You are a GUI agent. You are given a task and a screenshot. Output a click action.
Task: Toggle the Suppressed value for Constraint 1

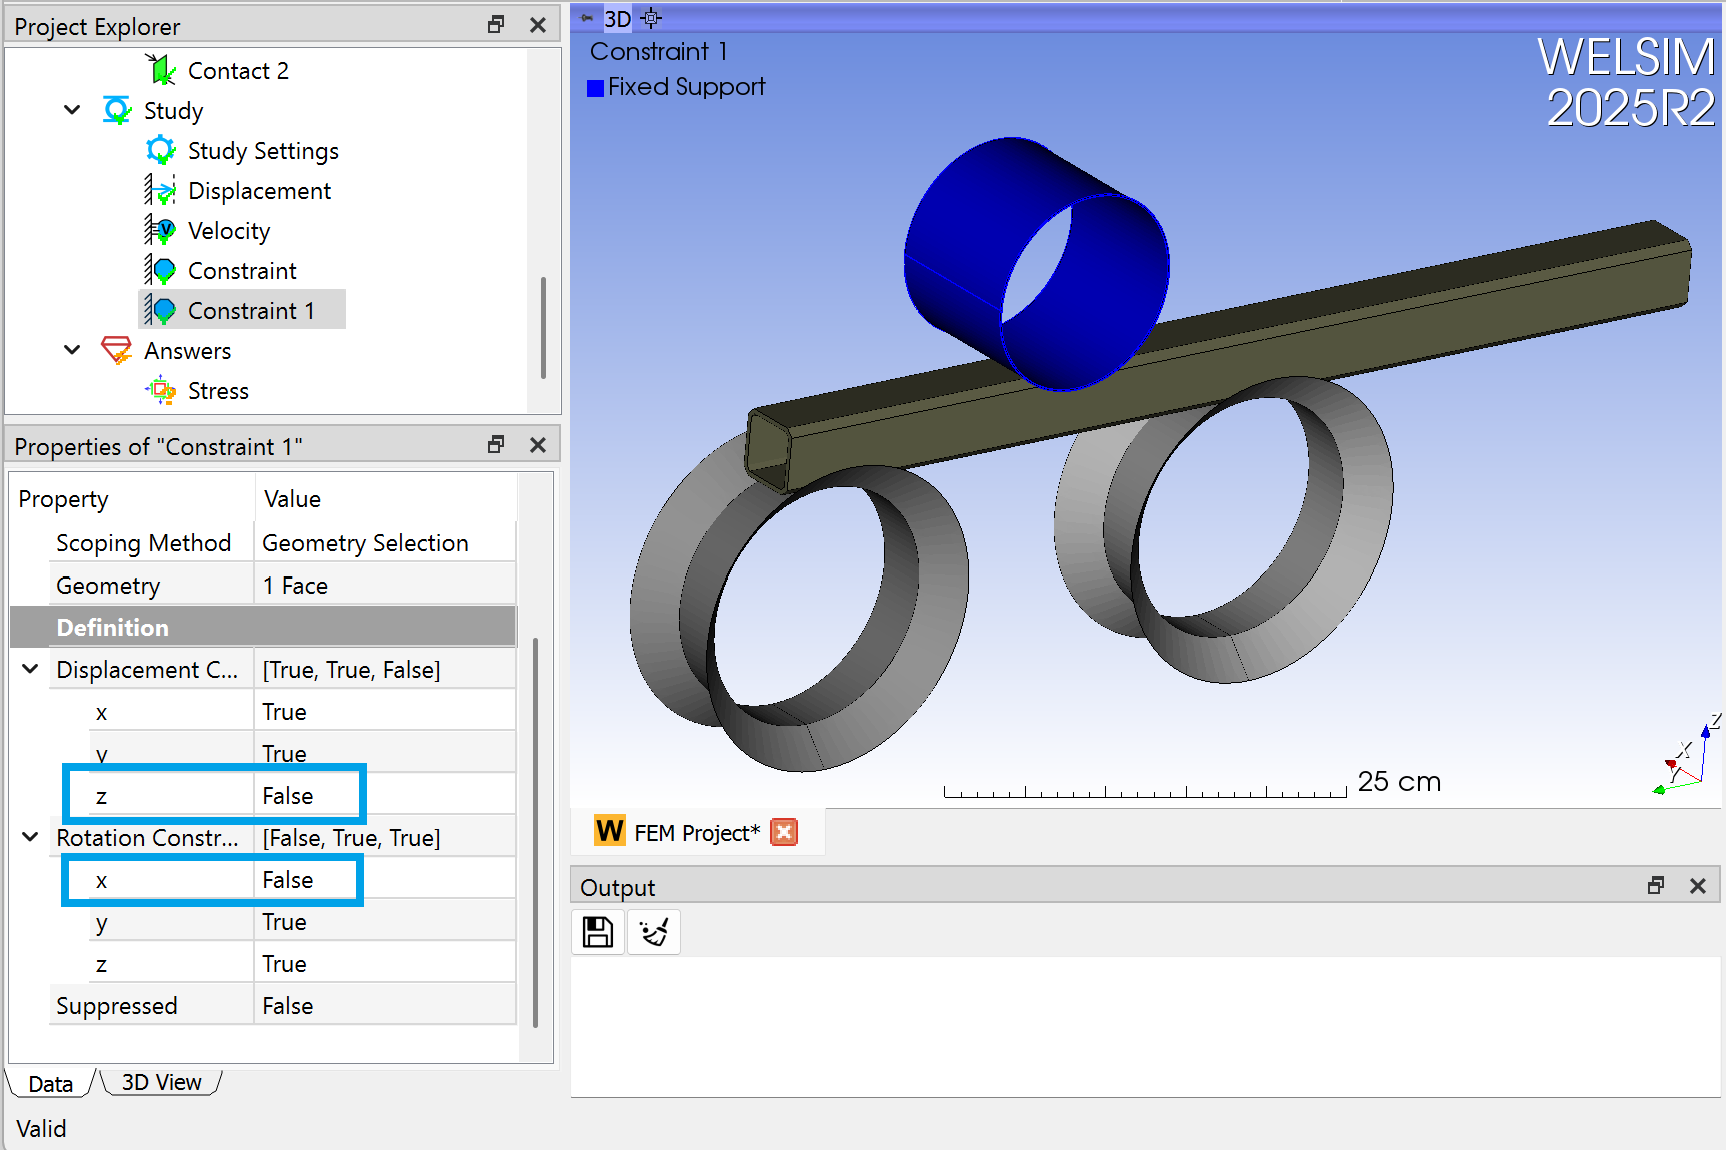tap(287, 1005)
